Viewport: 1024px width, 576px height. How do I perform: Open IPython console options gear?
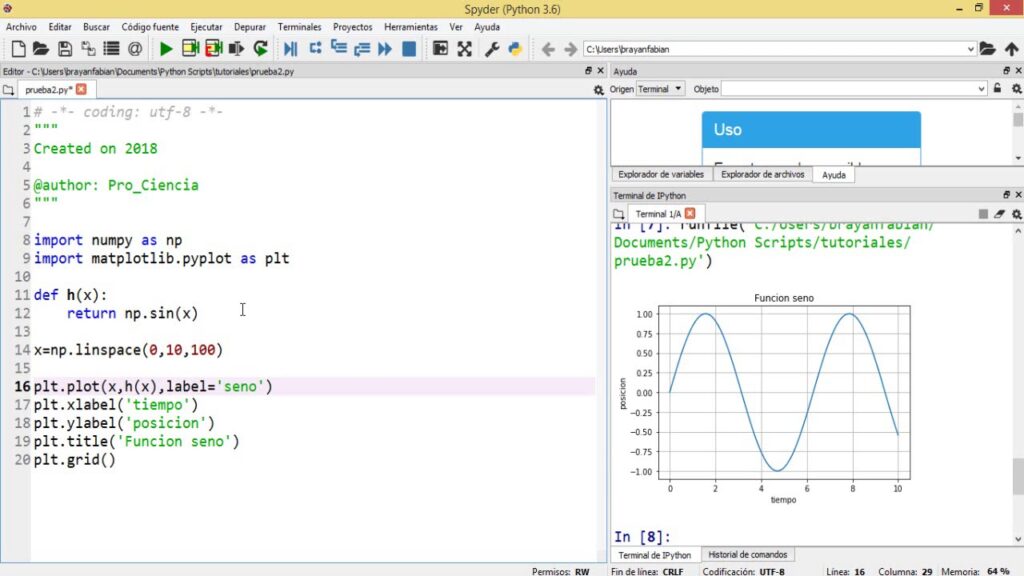click(1016, 214)
